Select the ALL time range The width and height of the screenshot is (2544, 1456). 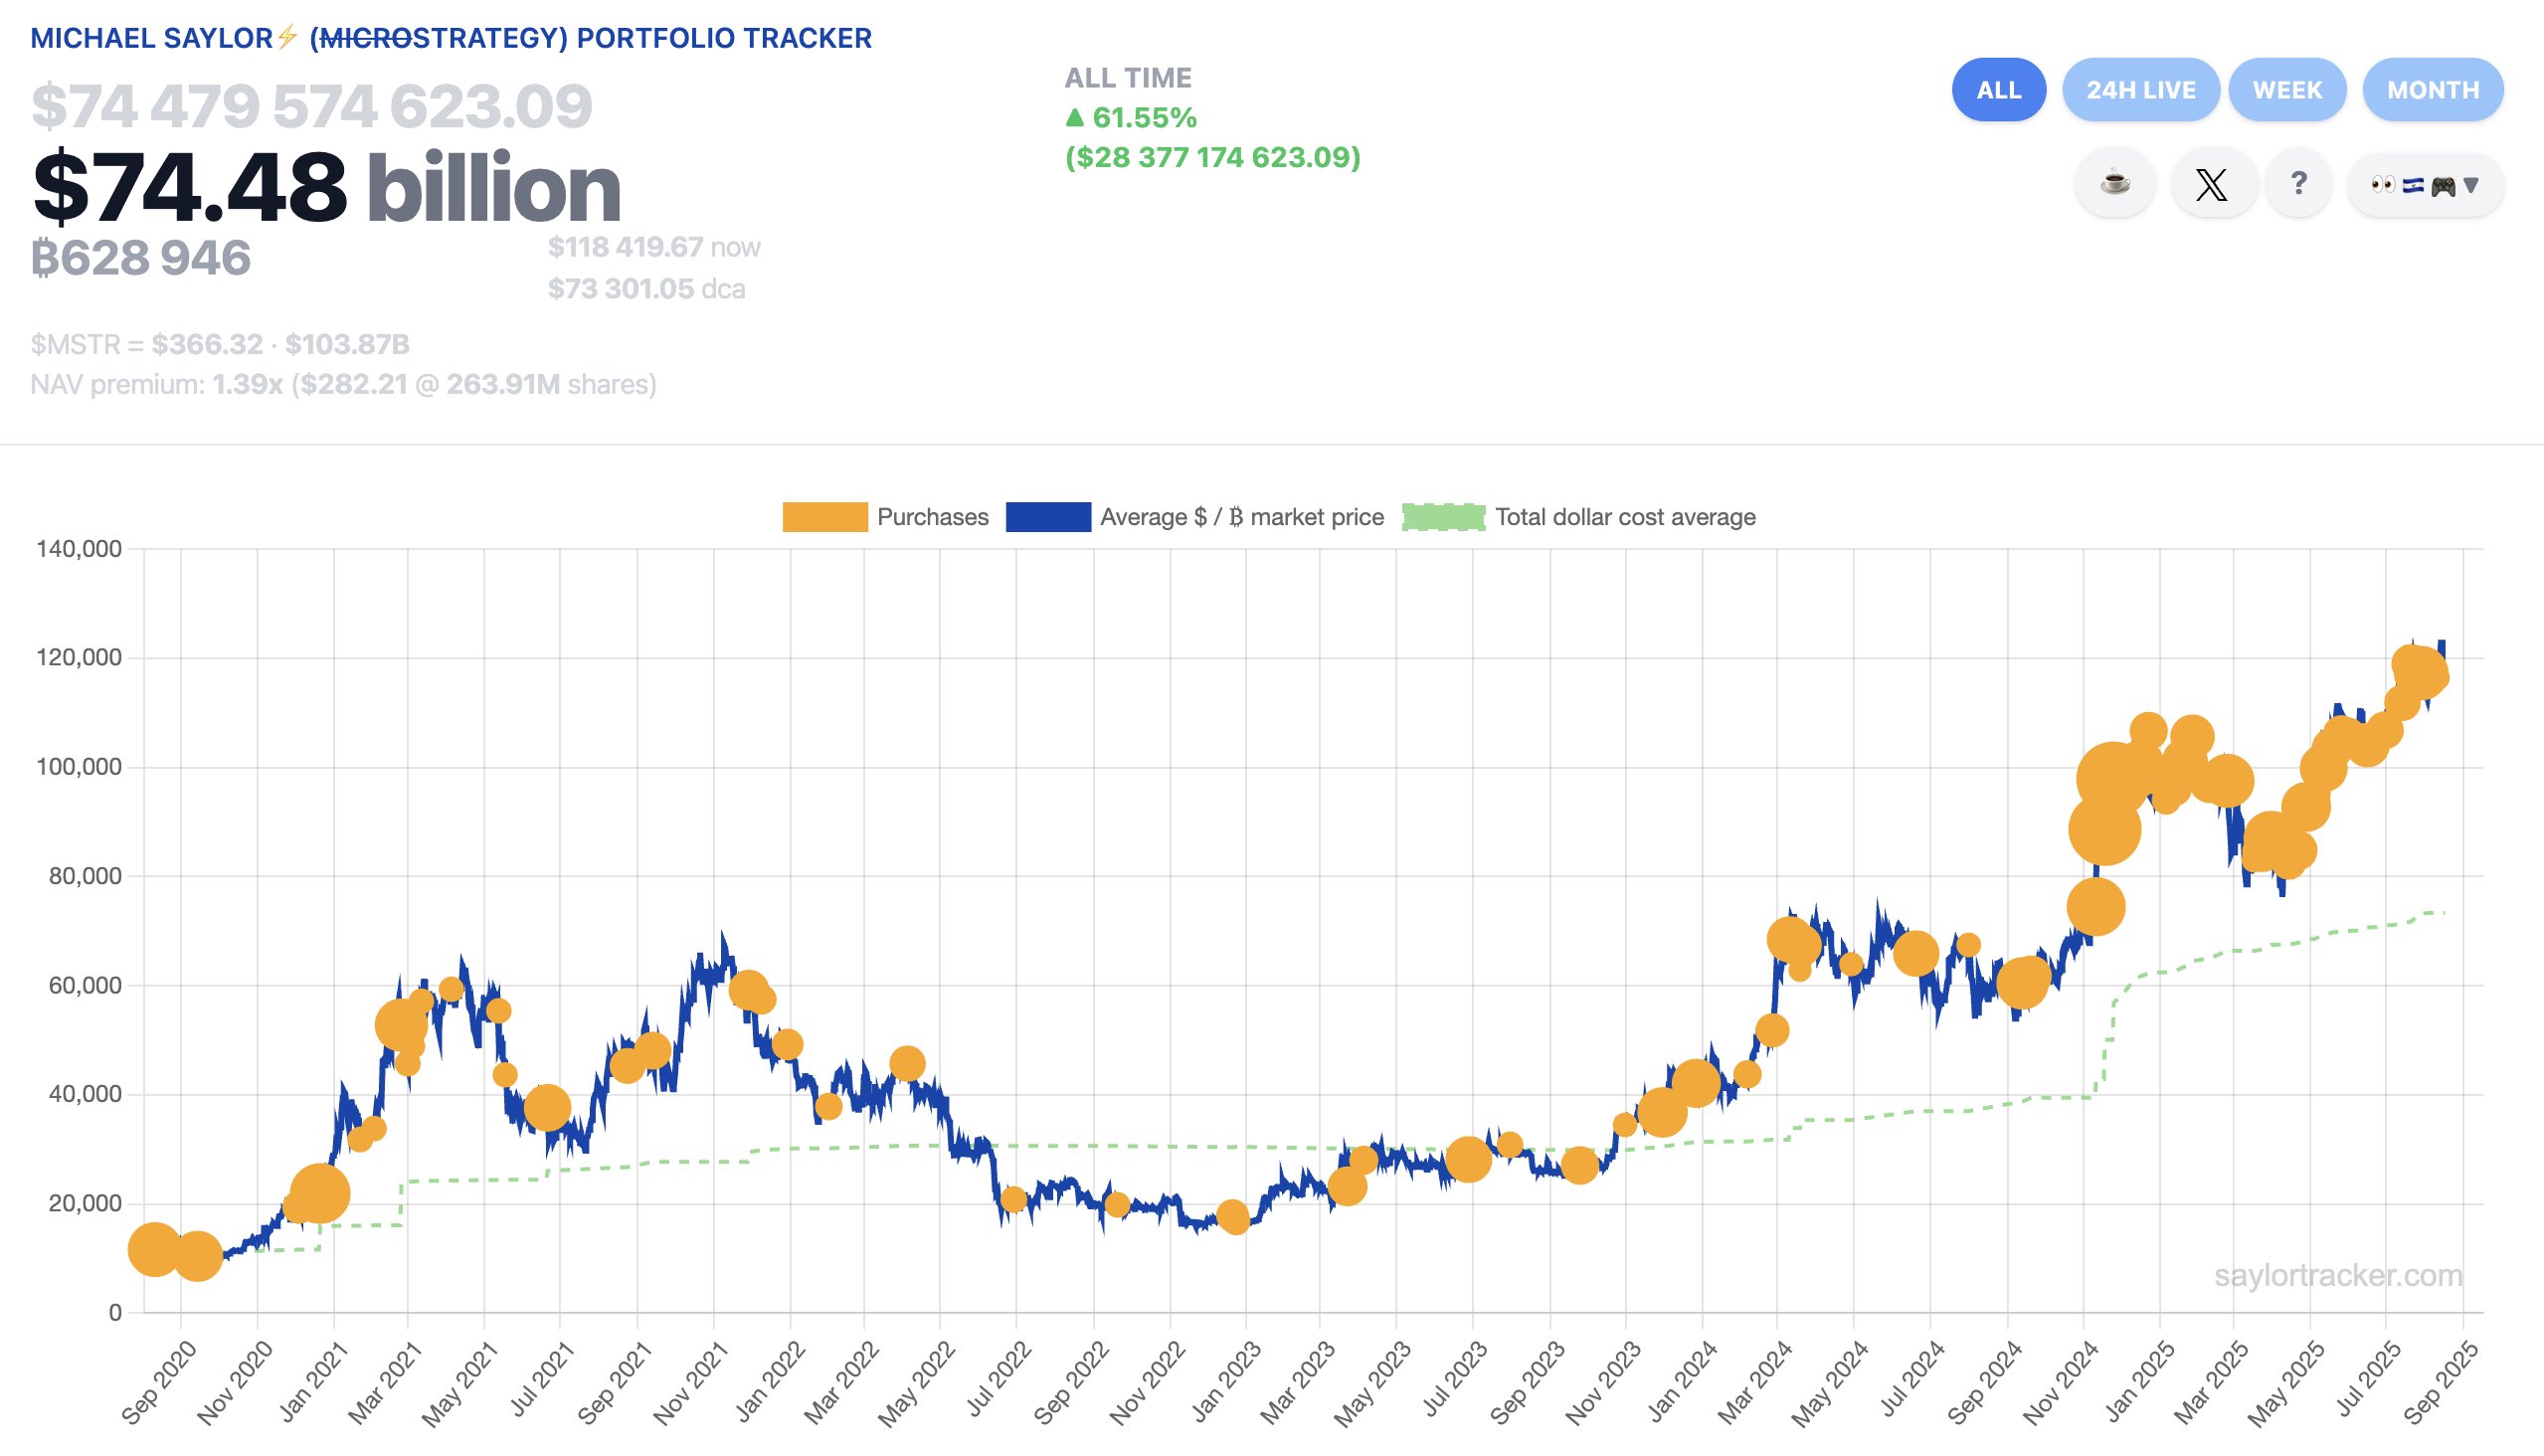1998,90
